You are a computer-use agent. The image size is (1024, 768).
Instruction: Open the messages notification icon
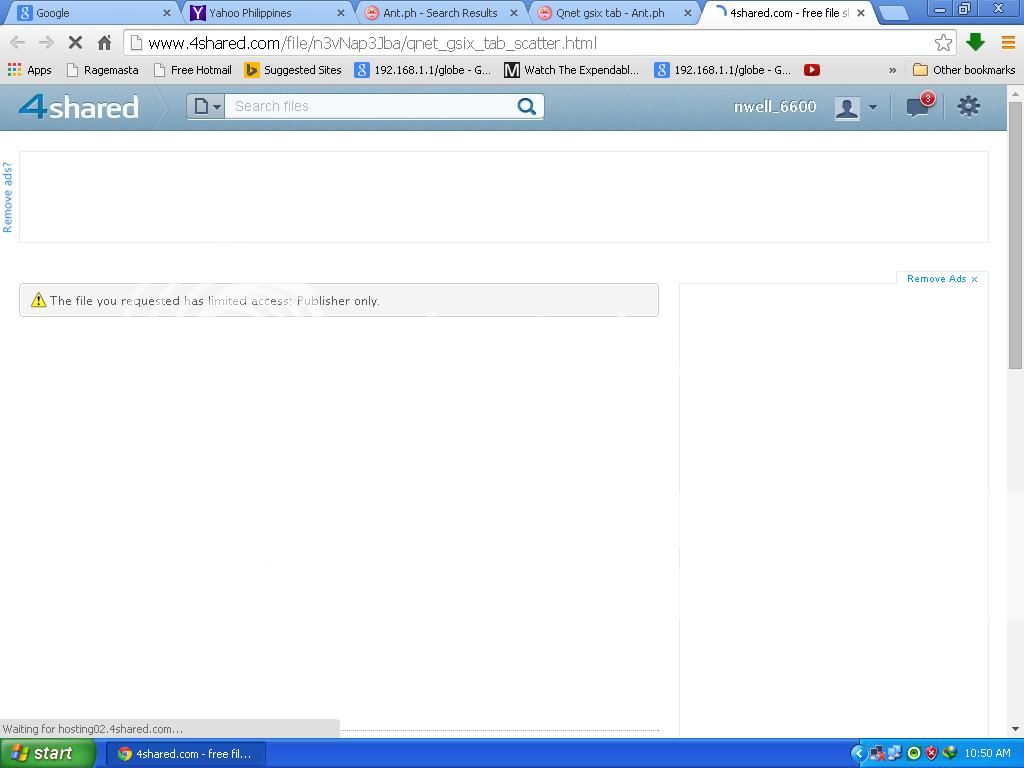(918, 107)
